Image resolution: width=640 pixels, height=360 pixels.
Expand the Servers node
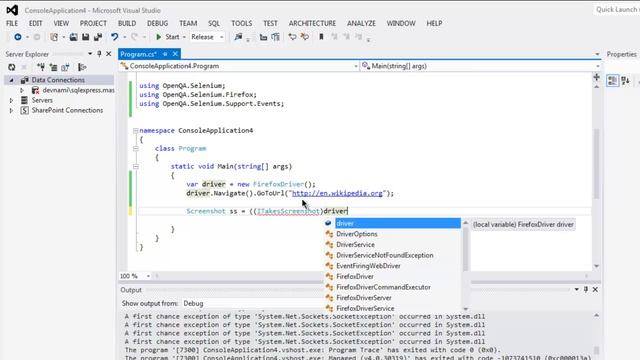[11, 100]
